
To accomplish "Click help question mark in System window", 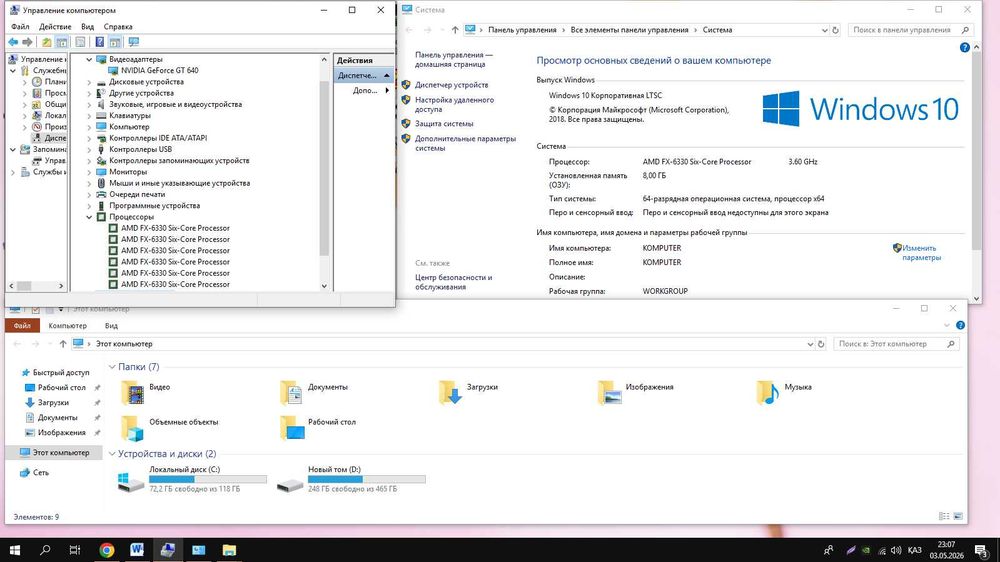I will click(964, 47).
